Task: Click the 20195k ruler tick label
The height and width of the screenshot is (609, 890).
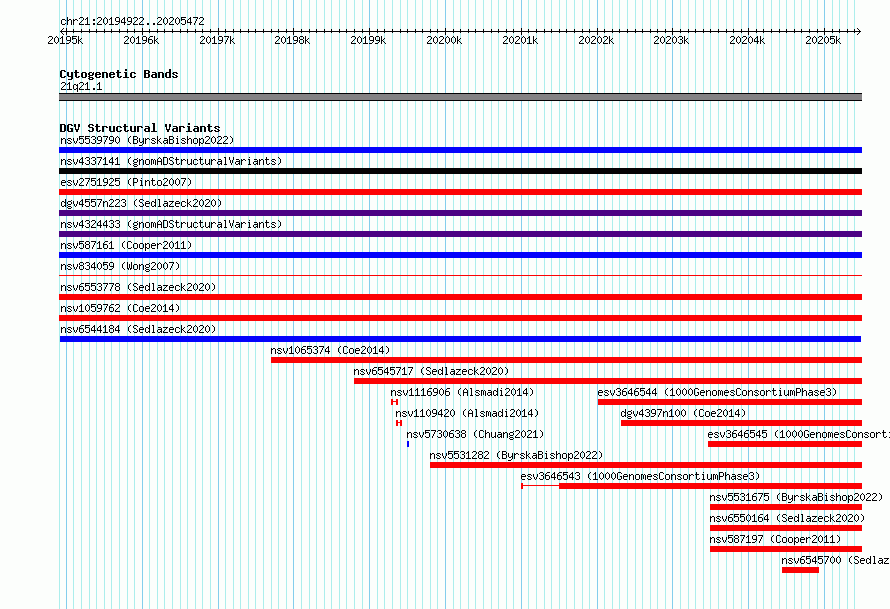Action: point(65,40)
